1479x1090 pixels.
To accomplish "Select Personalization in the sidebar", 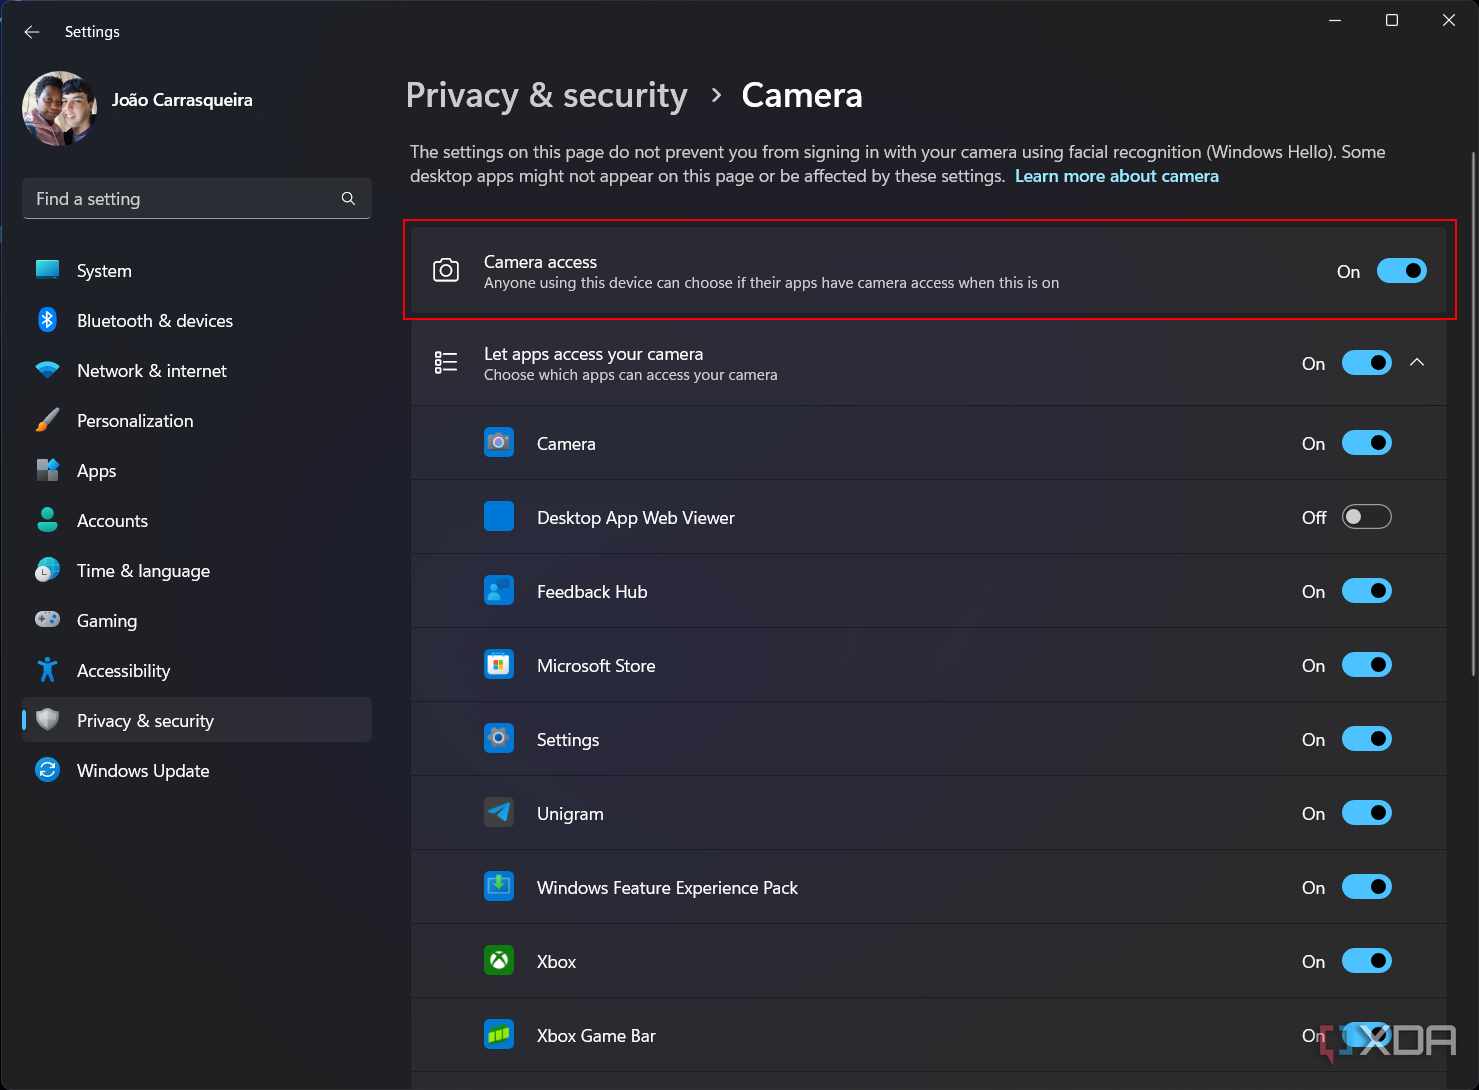I will (197, 420).
